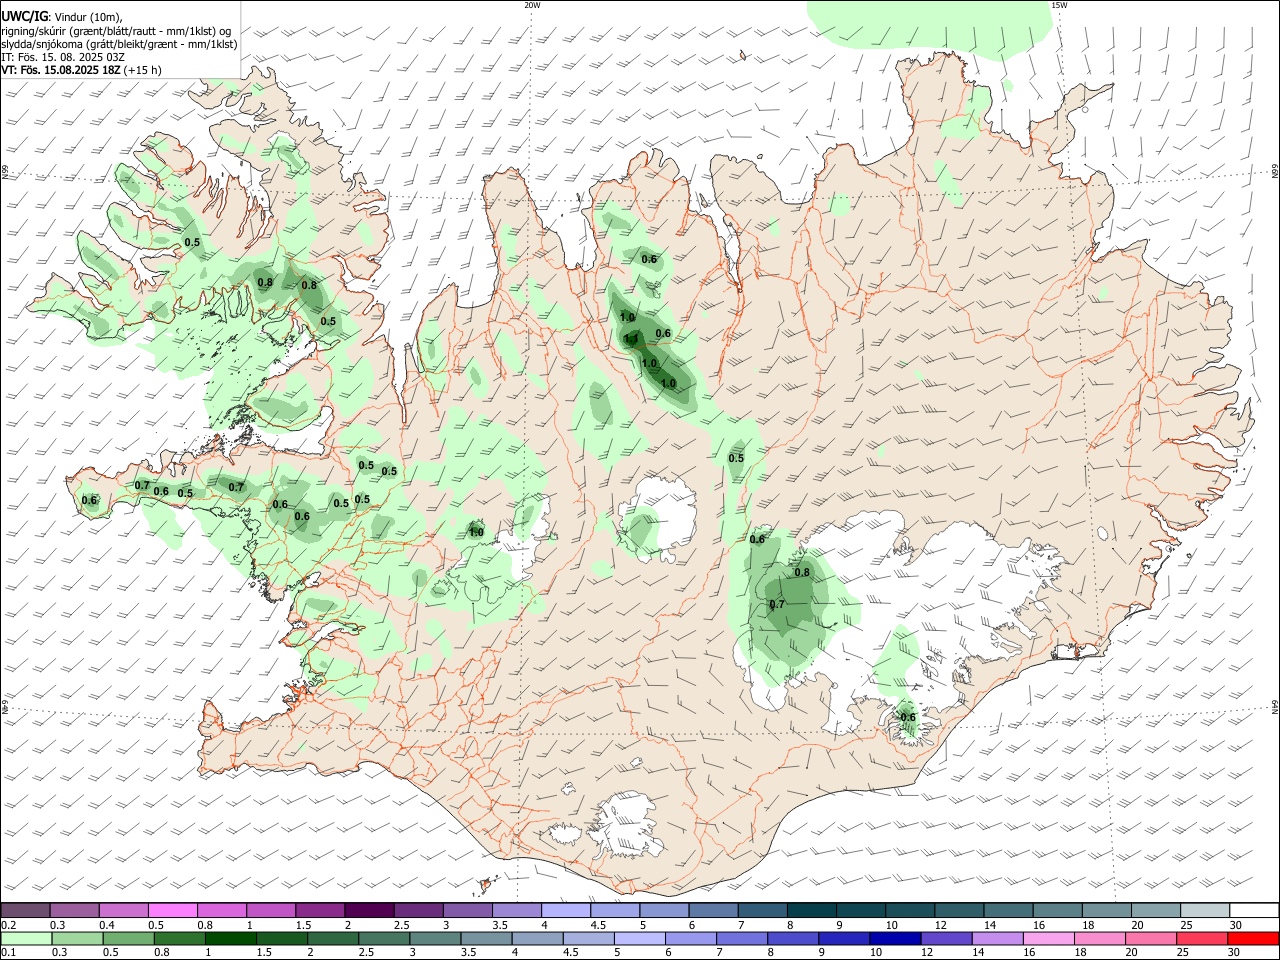Pick the steel blue 7 snow legend swatch

pos(762,910)
